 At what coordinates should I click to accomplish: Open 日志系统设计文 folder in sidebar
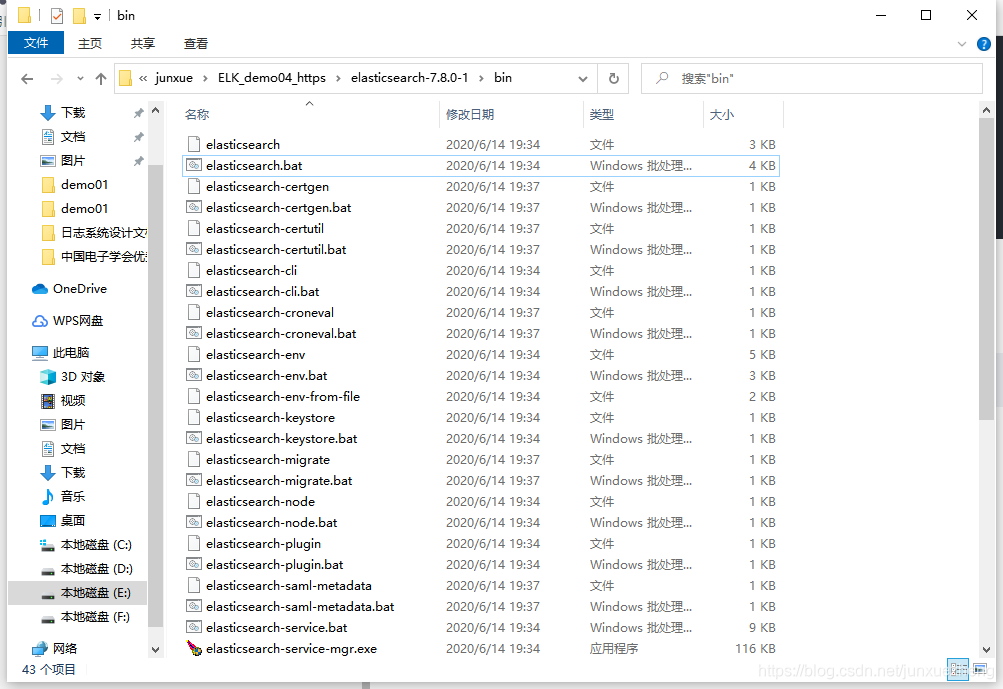coord(104,232)
